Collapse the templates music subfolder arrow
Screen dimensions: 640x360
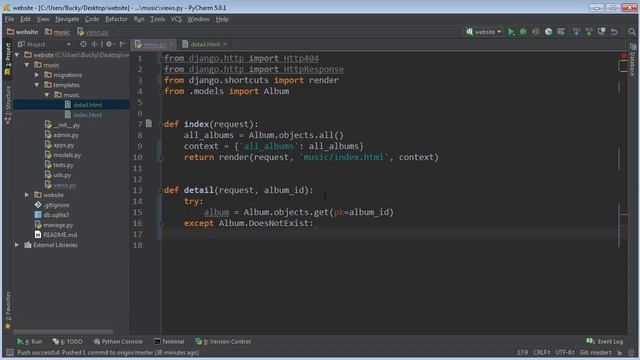pyautogui.click(x=47, y=95)
